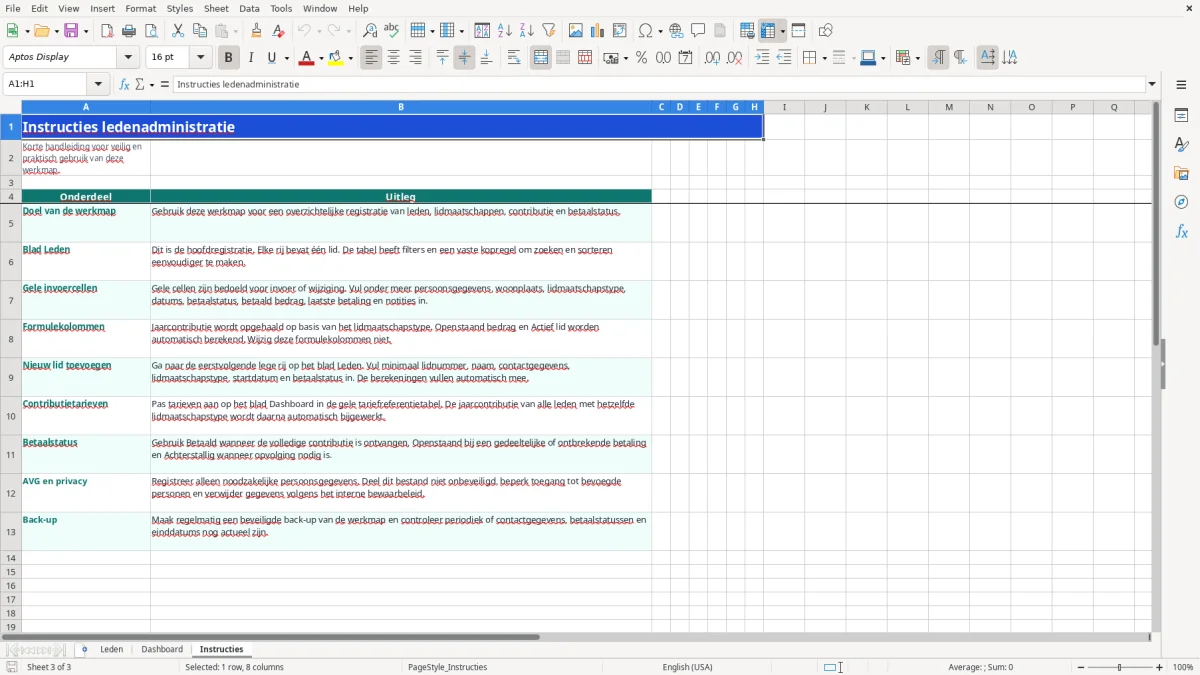Click the Define Print Area icon
1200x675 pixels.
[x=747, y=31]
